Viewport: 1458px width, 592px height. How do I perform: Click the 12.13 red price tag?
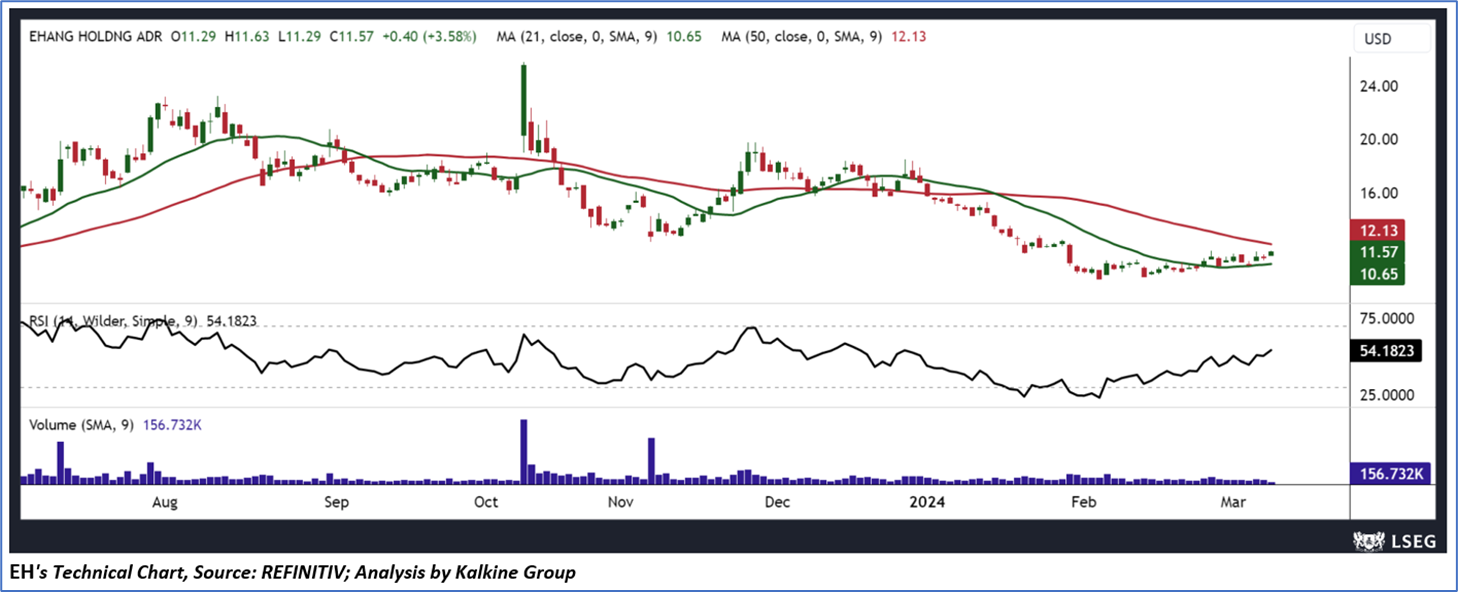[x=1378, y=229]
